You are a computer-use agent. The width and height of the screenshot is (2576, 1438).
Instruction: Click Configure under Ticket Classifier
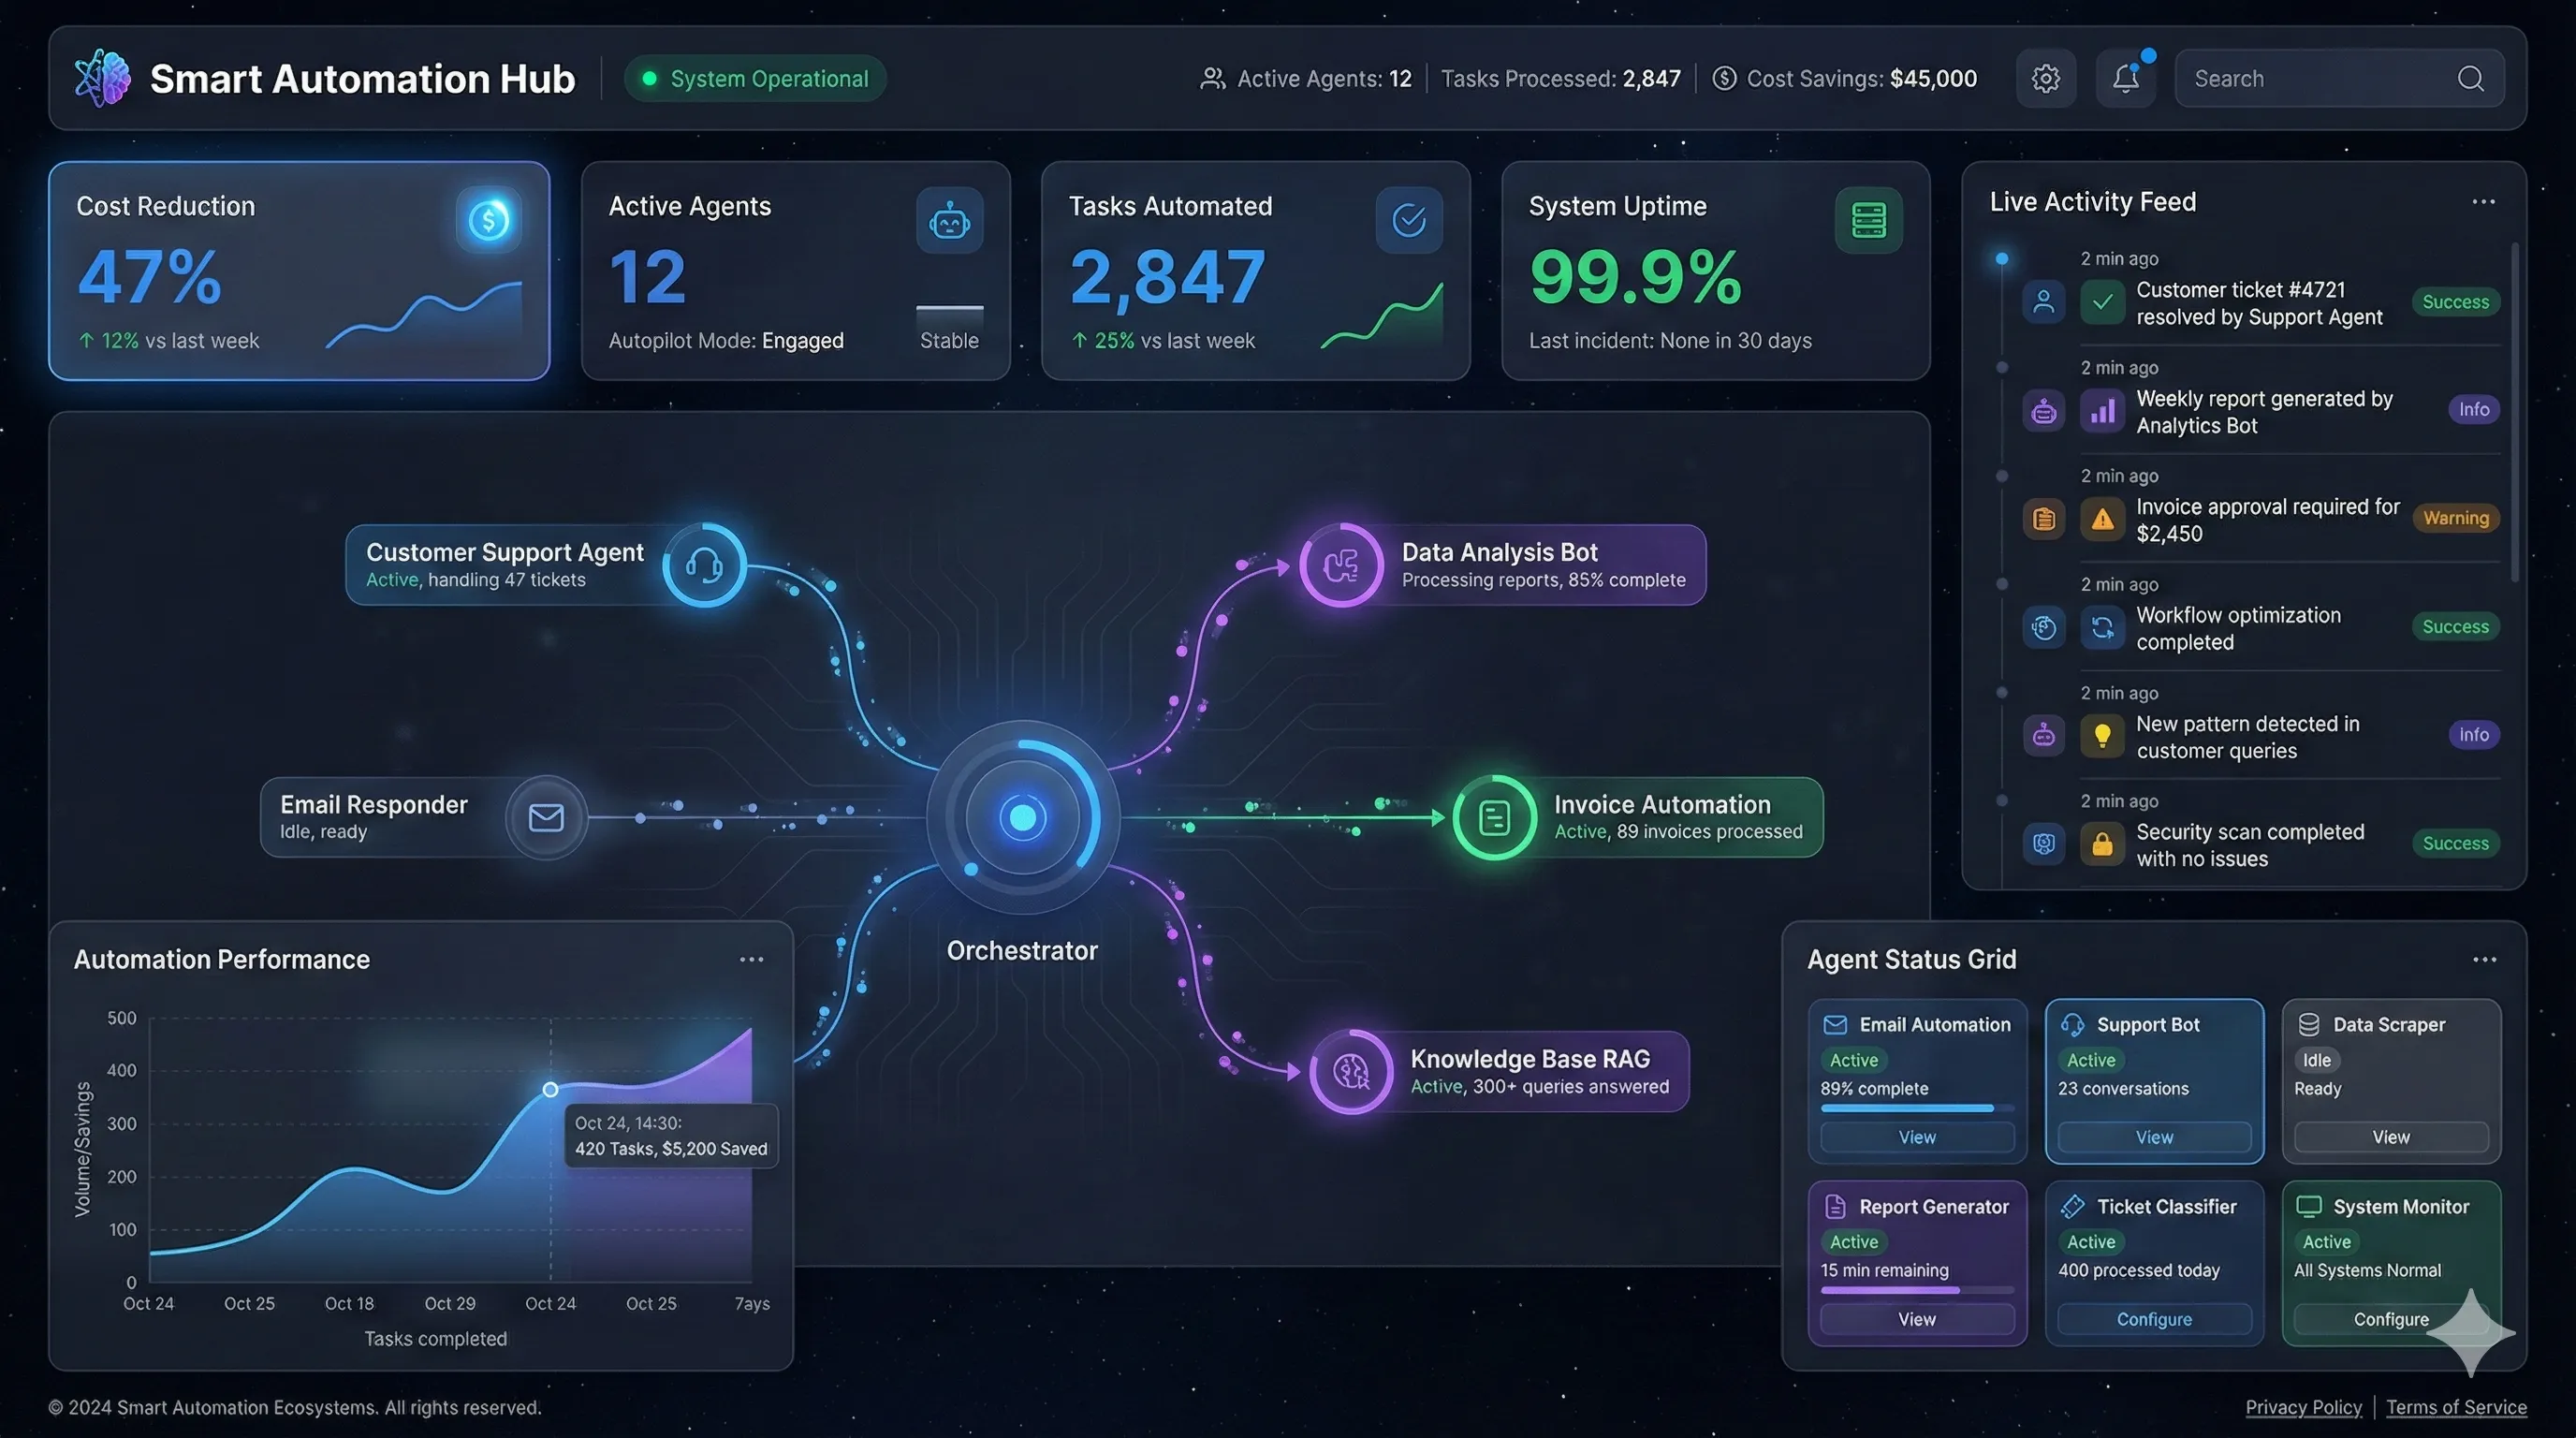point(2154,1319)
